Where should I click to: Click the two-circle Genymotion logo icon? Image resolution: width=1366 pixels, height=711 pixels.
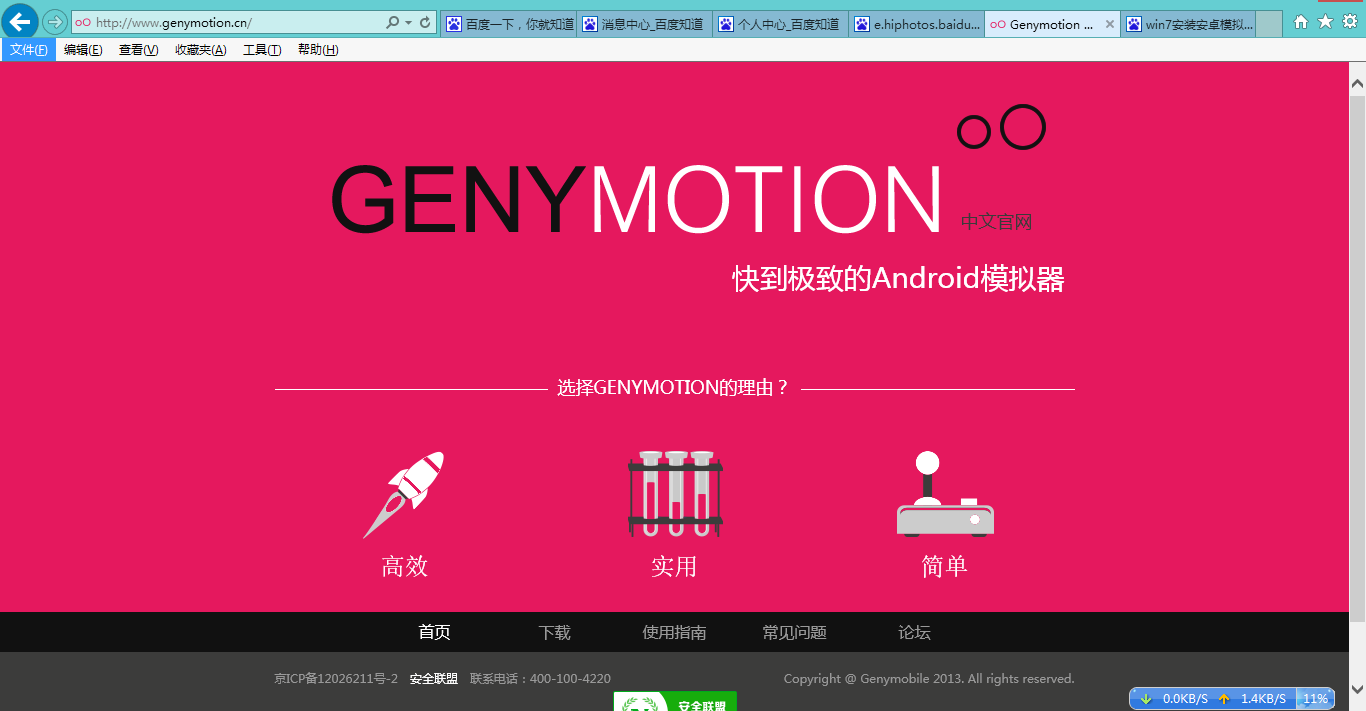pos(1001,128)
